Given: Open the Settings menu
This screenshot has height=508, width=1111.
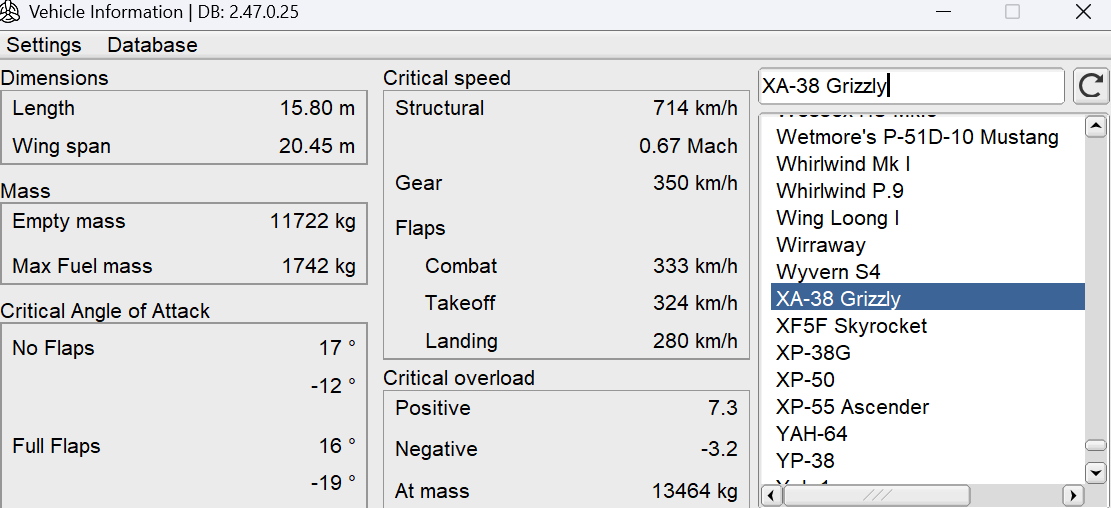Looking at the screenshot, I should (x=44, y=45).
